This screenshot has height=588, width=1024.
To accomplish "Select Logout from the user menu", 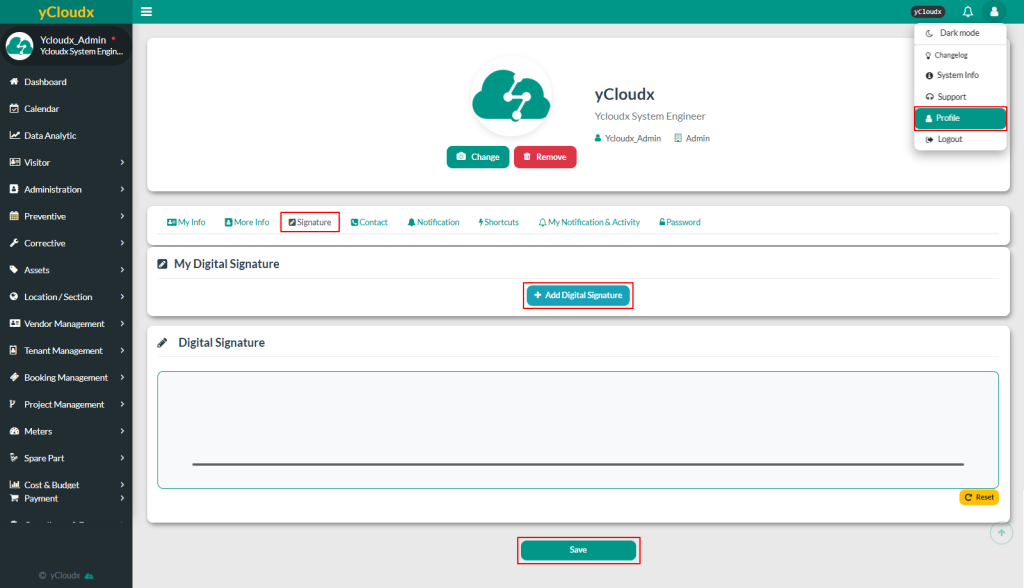I will (949, 140).
